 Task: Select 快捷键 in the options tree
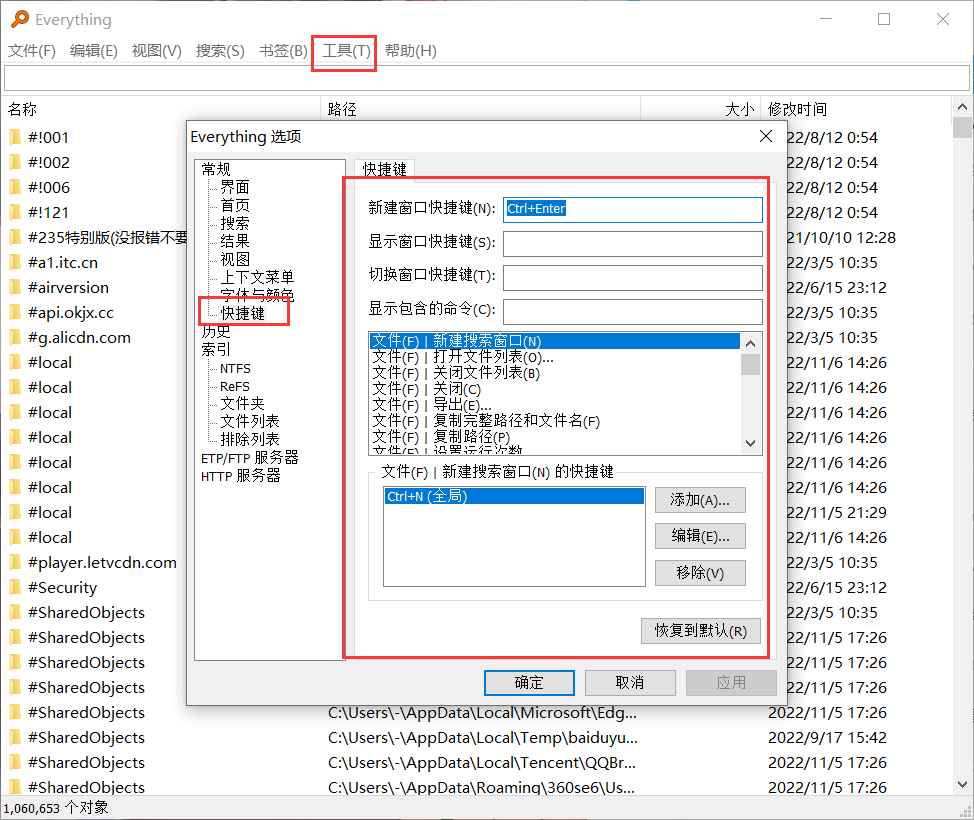(243, 313)
